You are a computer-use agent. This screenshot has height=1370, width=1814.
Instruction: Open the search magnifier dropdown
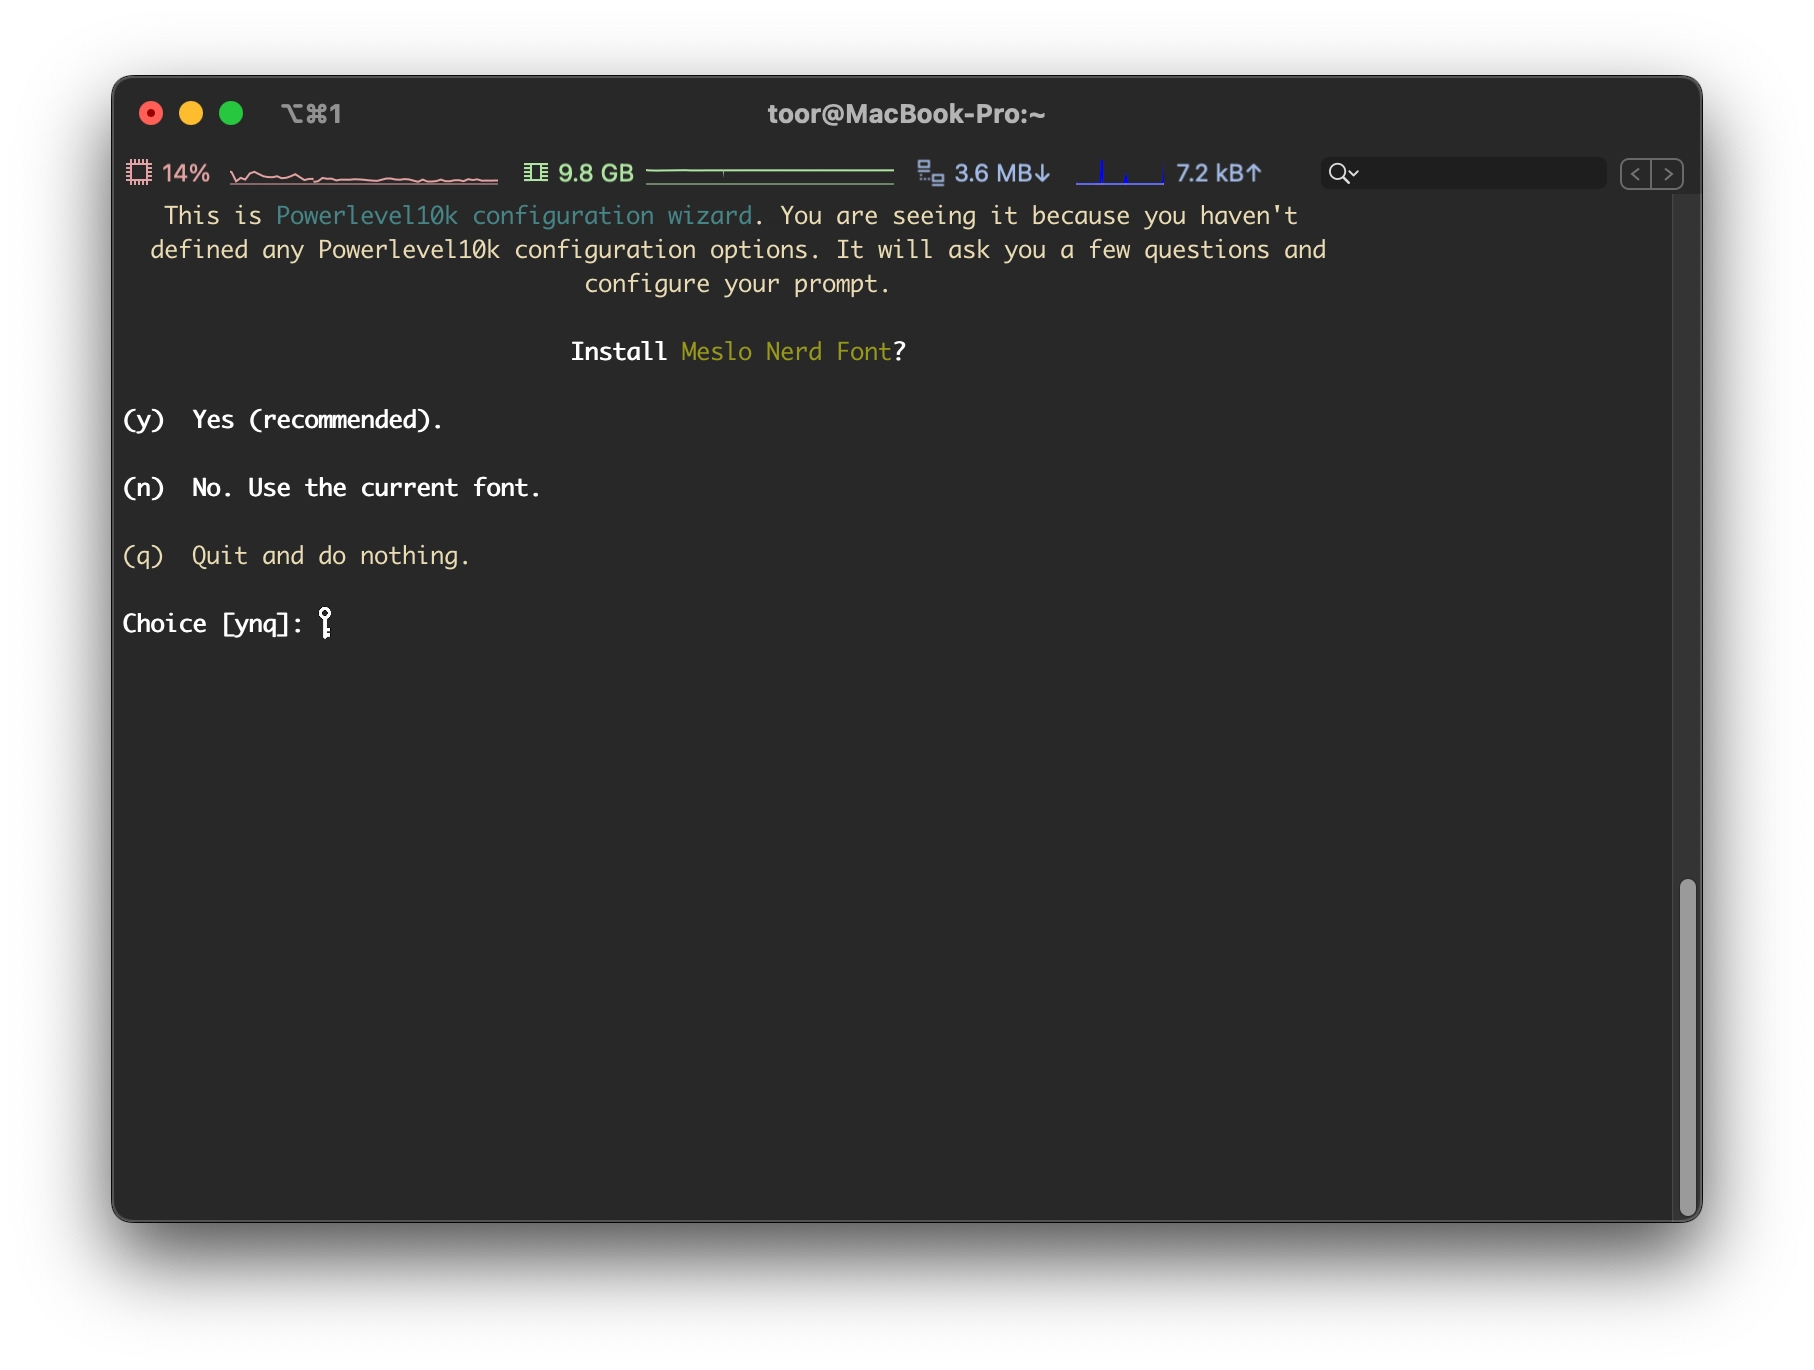(1343, 174)
